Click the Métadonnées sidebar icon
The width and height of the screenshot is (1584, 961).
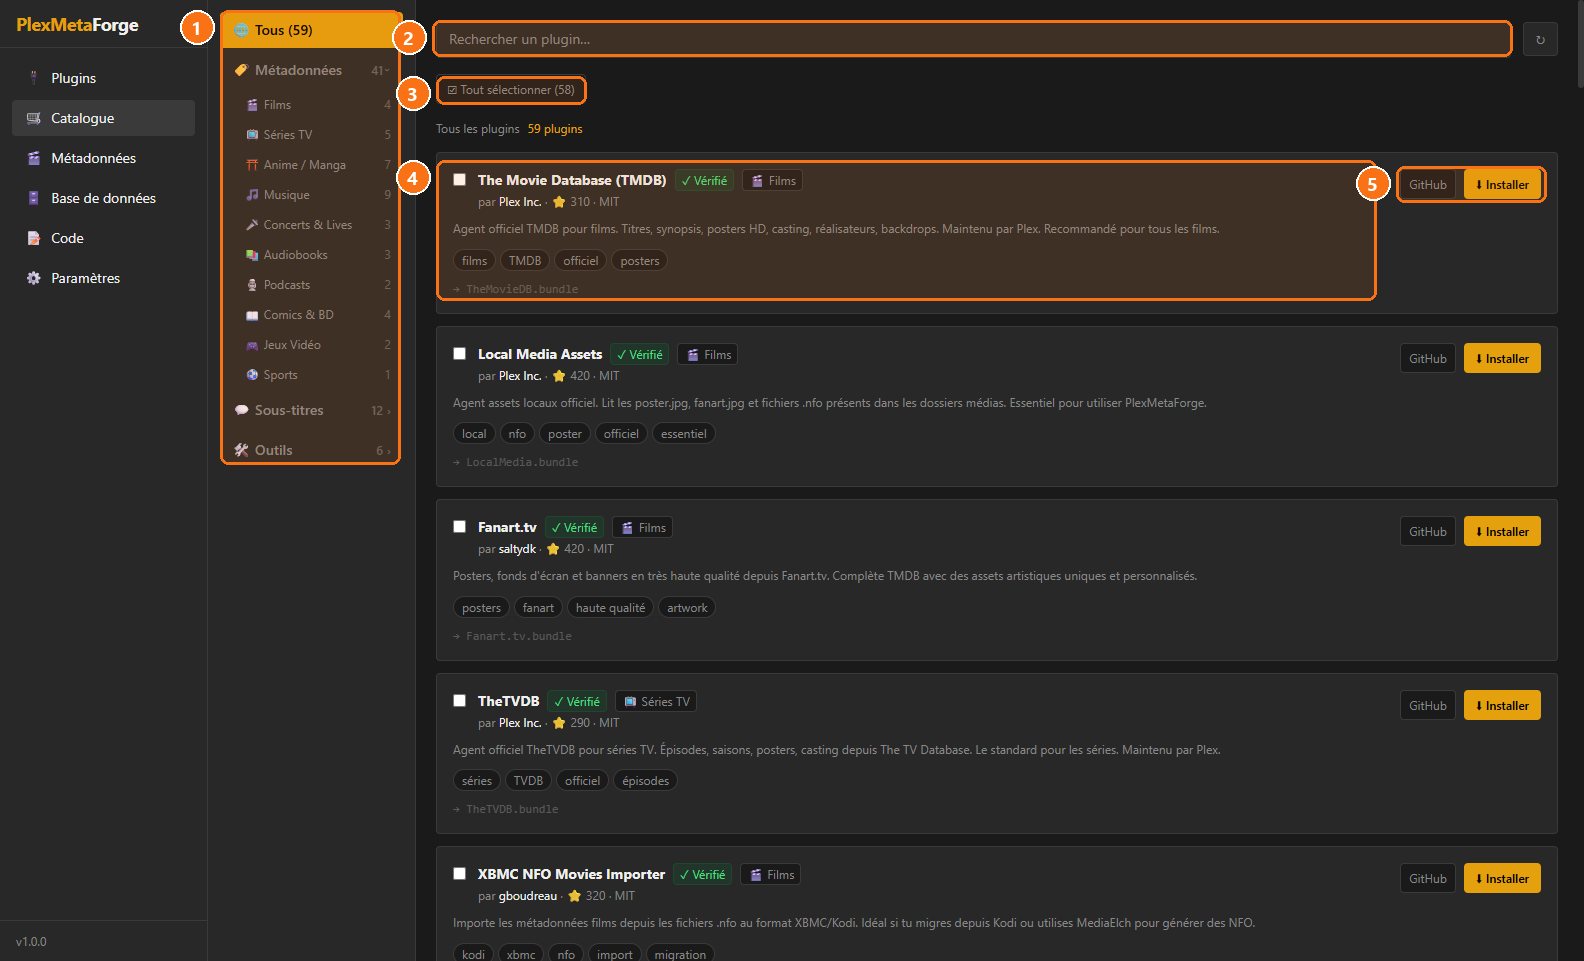[34, 158]
